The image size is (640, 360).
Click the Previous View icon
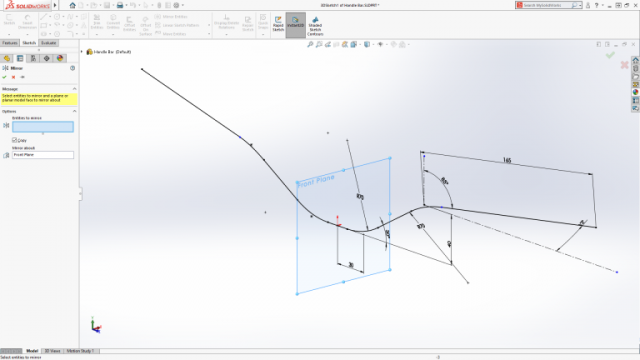pos(328,44)
